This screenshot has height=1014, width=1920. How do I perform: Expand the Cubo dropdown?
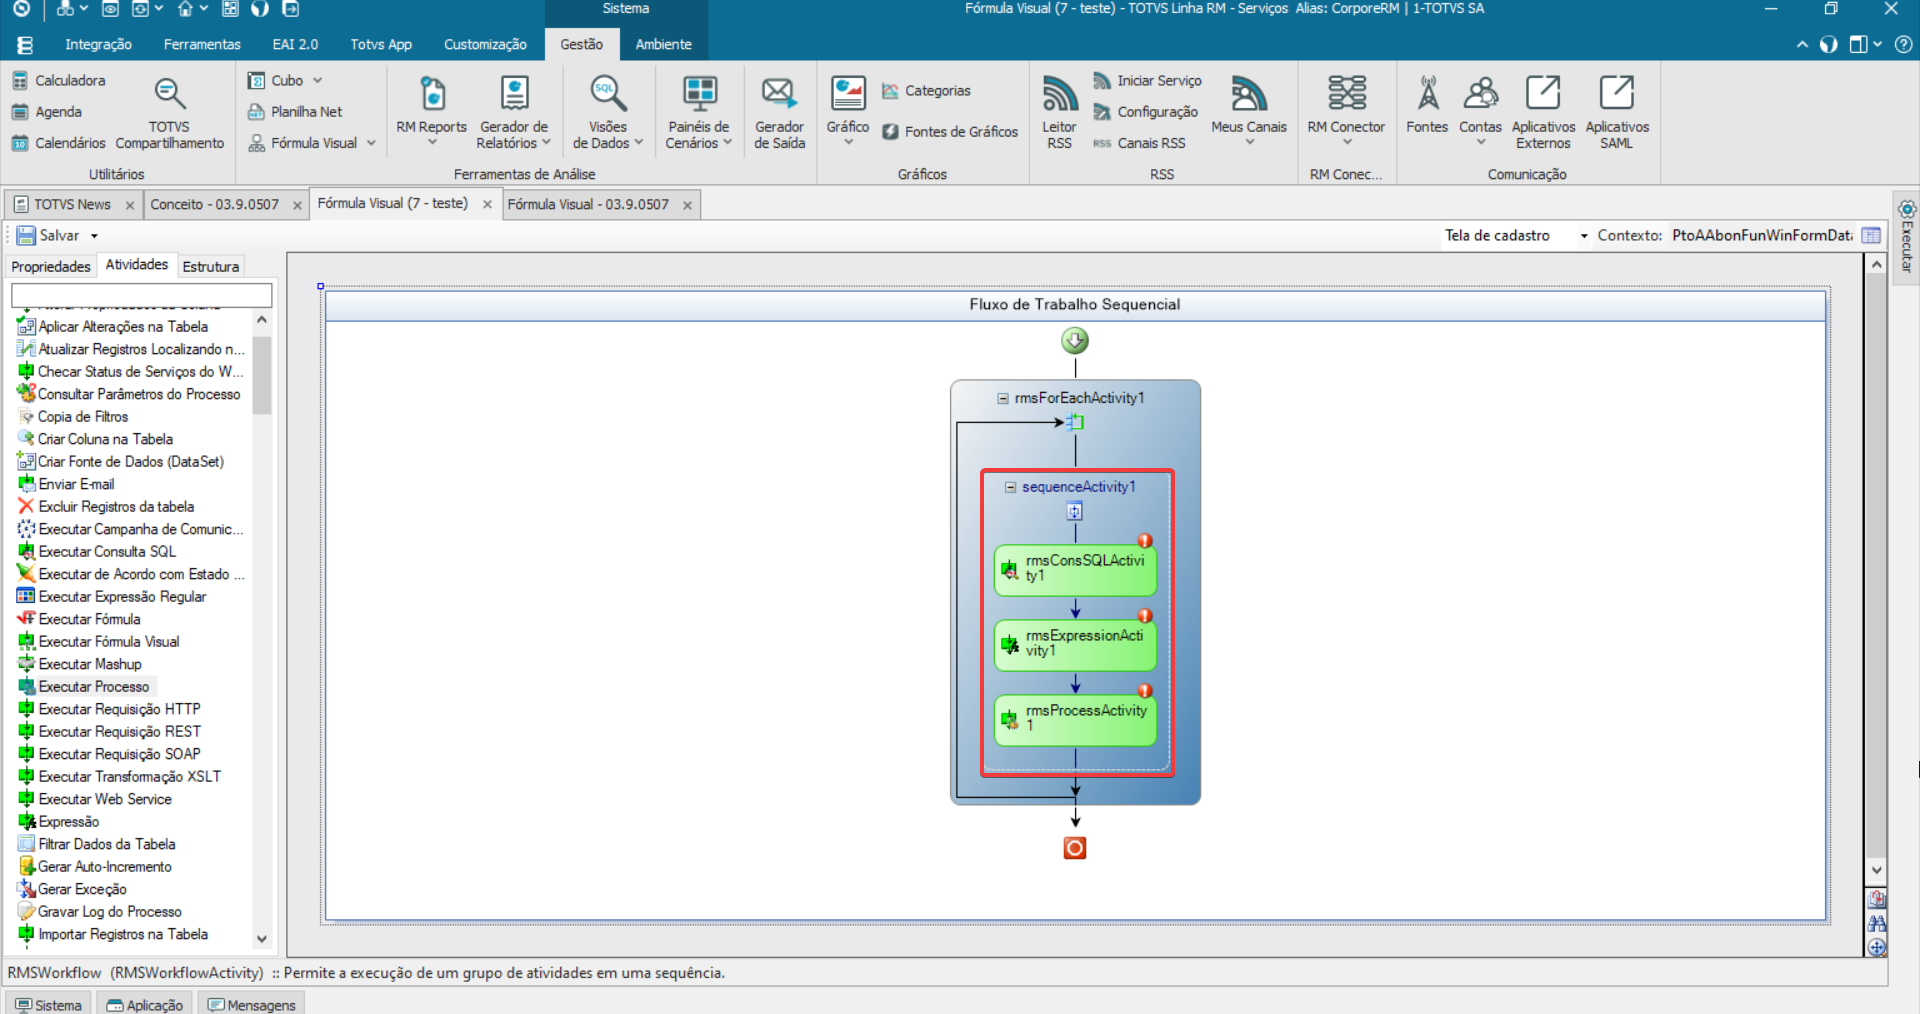pos(318,80)
